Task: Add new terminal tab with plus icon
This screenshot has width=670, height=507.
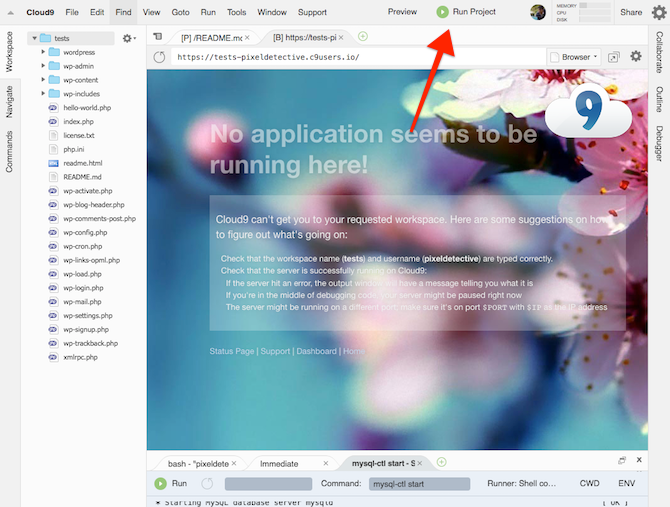Action: click(442, 462)
